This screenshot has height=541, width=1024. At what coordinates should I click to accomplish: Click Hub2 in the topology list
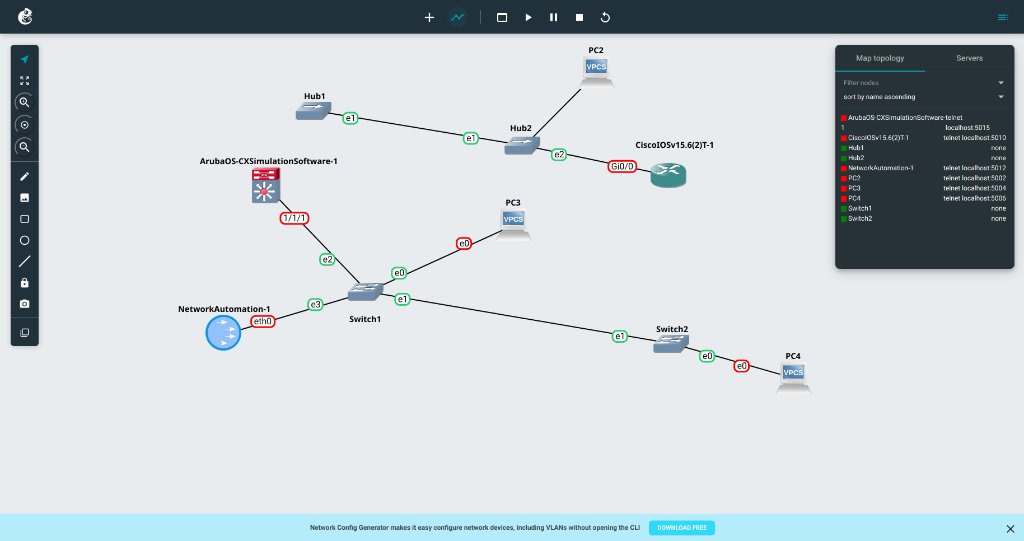[856, 158]
